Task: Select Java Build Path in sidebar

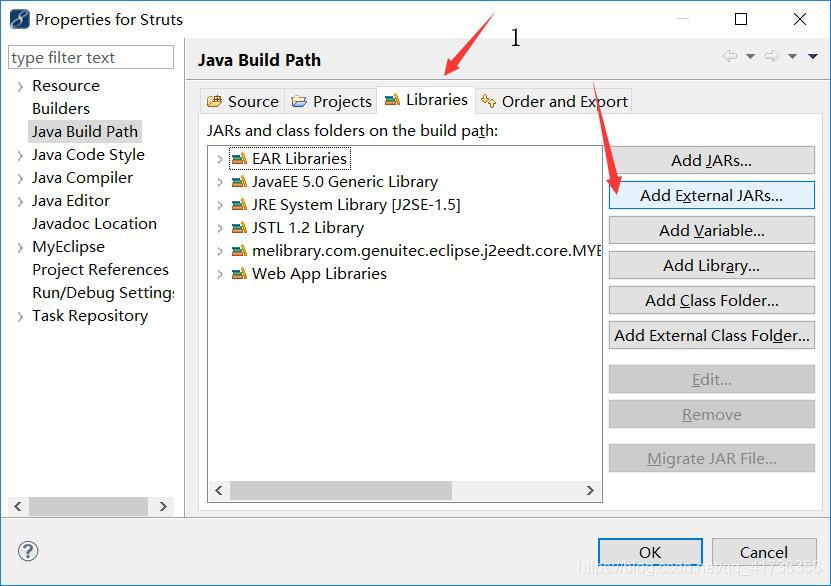Action: [85, 131]
